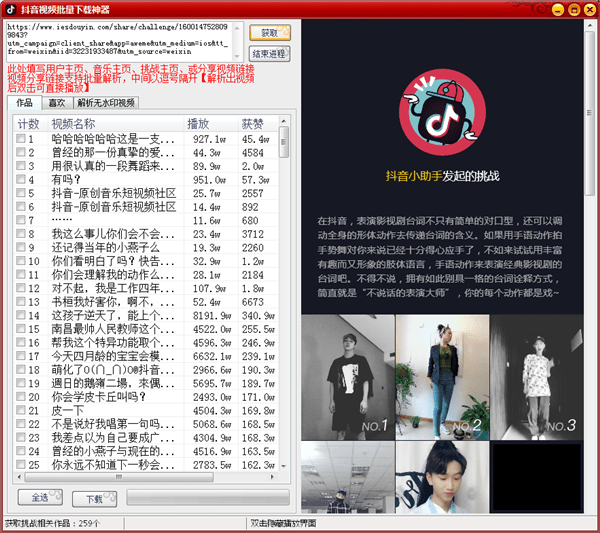This screenshot has width=600, height=533.
Task: Click the list horizontal scrollbar thumb
Action: coord(119,477)
